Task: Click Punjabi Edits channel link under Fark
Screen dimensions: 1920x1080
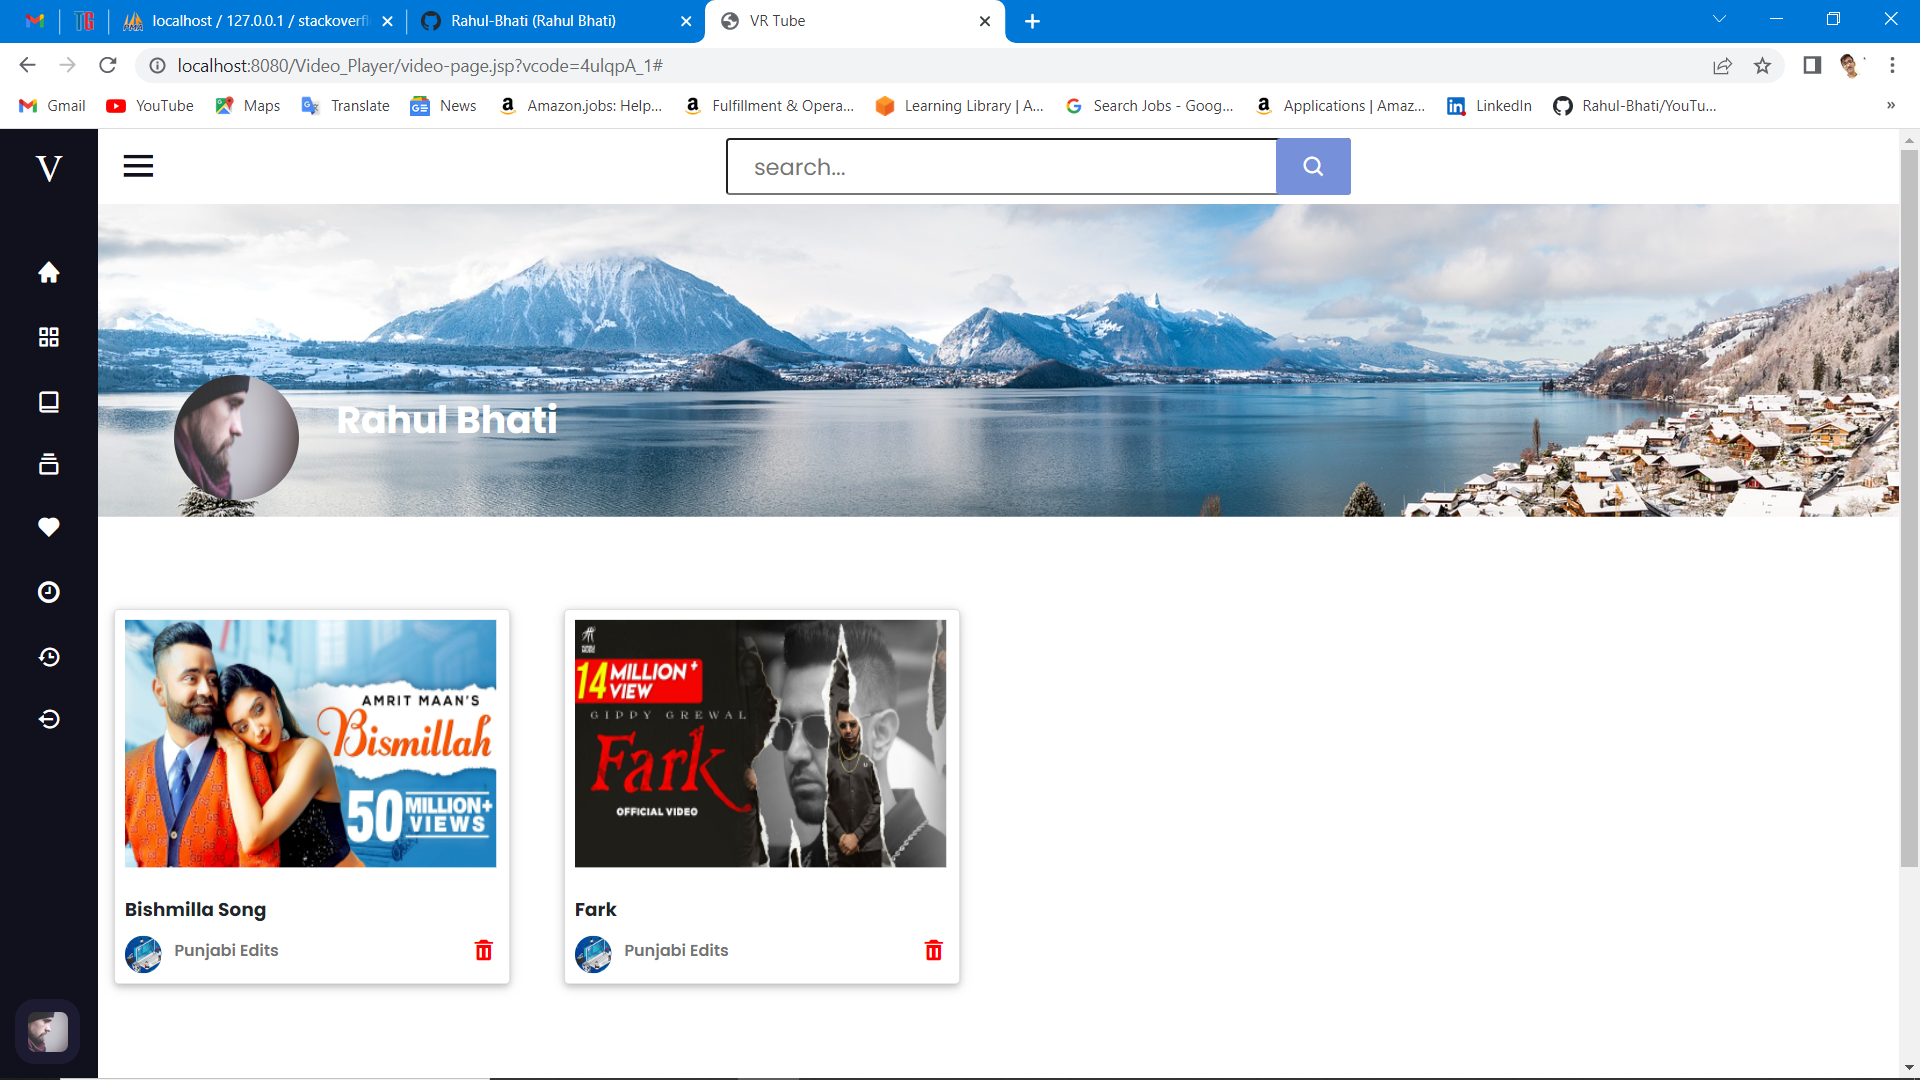Action: [676, 950]
